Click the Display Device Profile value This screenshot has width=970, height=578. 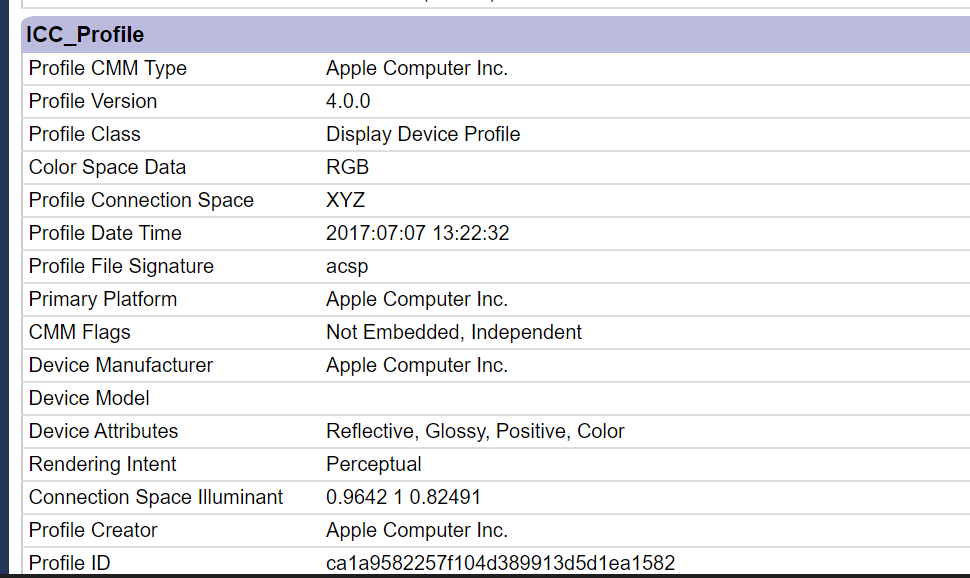pyautogui.click(x=423, y=135)
